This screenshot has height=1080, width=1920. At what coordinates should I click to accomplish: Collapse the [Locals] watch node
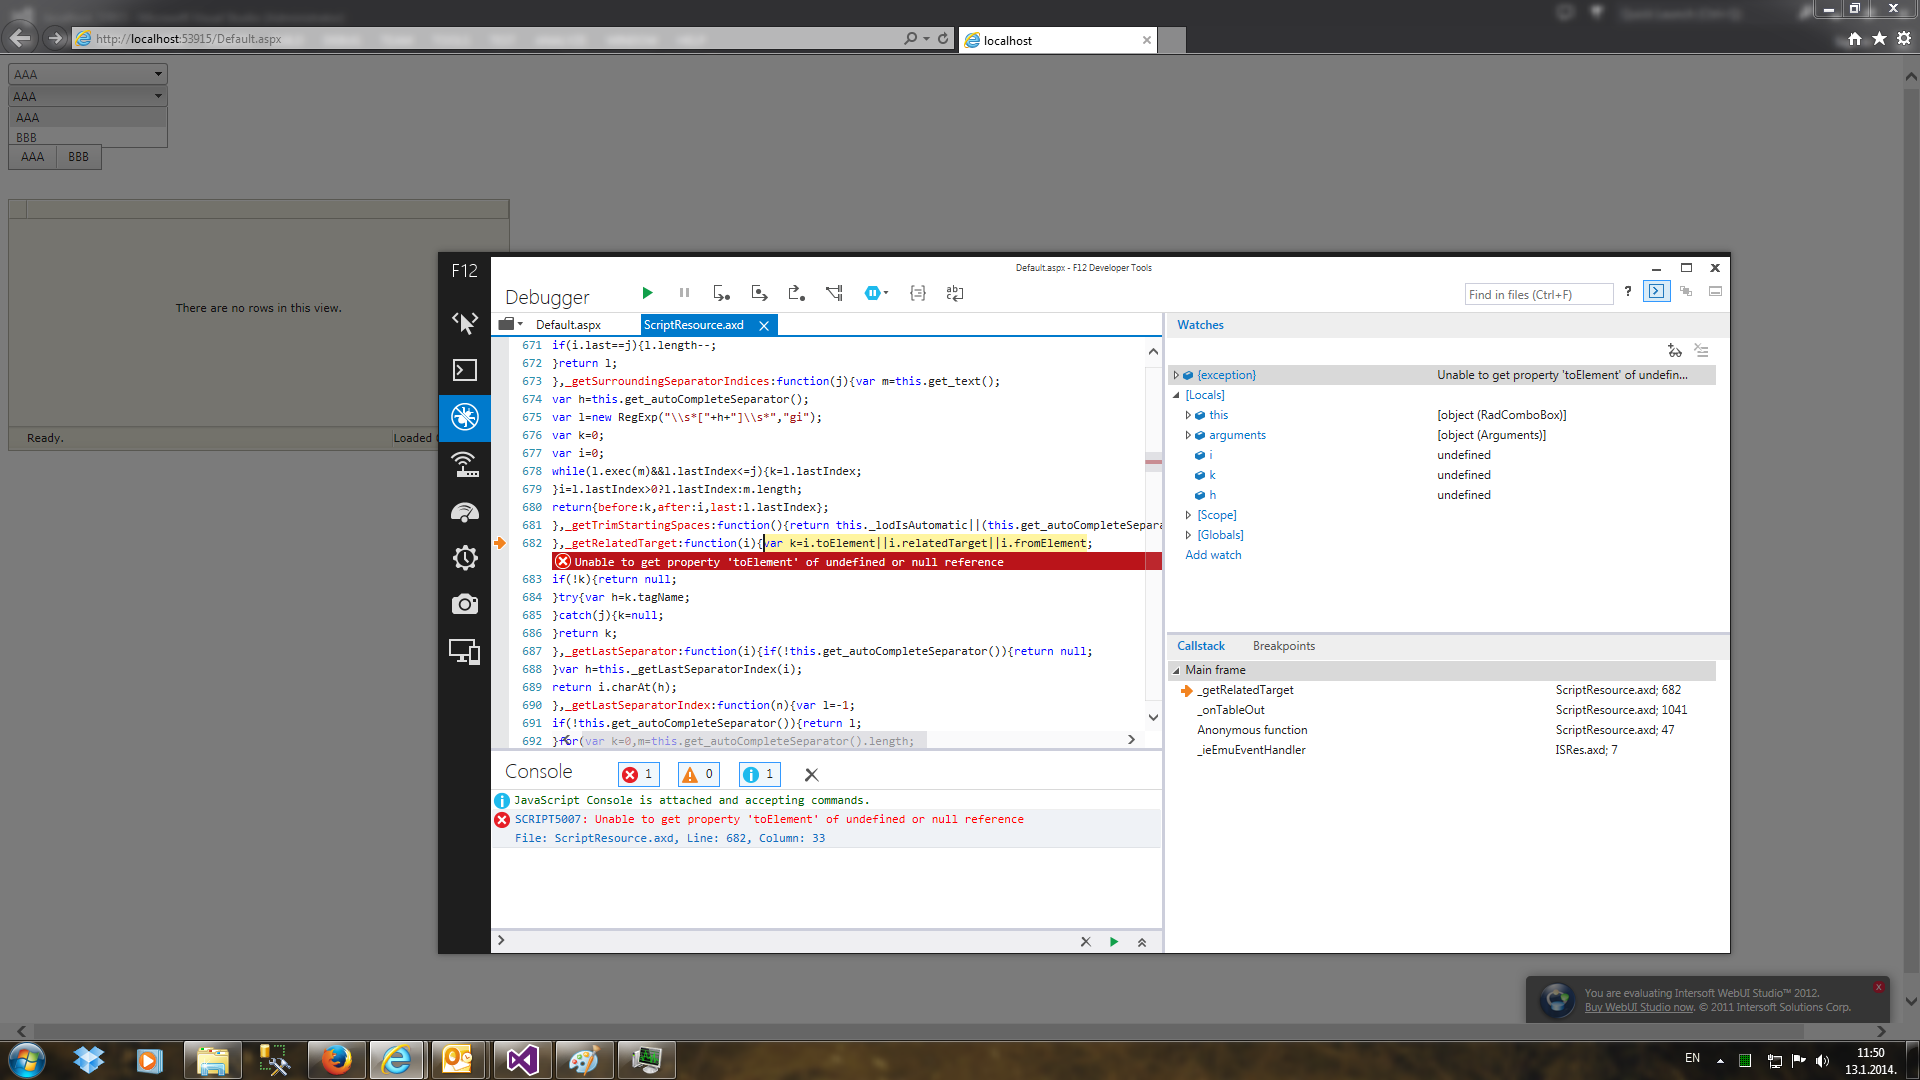[1176, 395]
